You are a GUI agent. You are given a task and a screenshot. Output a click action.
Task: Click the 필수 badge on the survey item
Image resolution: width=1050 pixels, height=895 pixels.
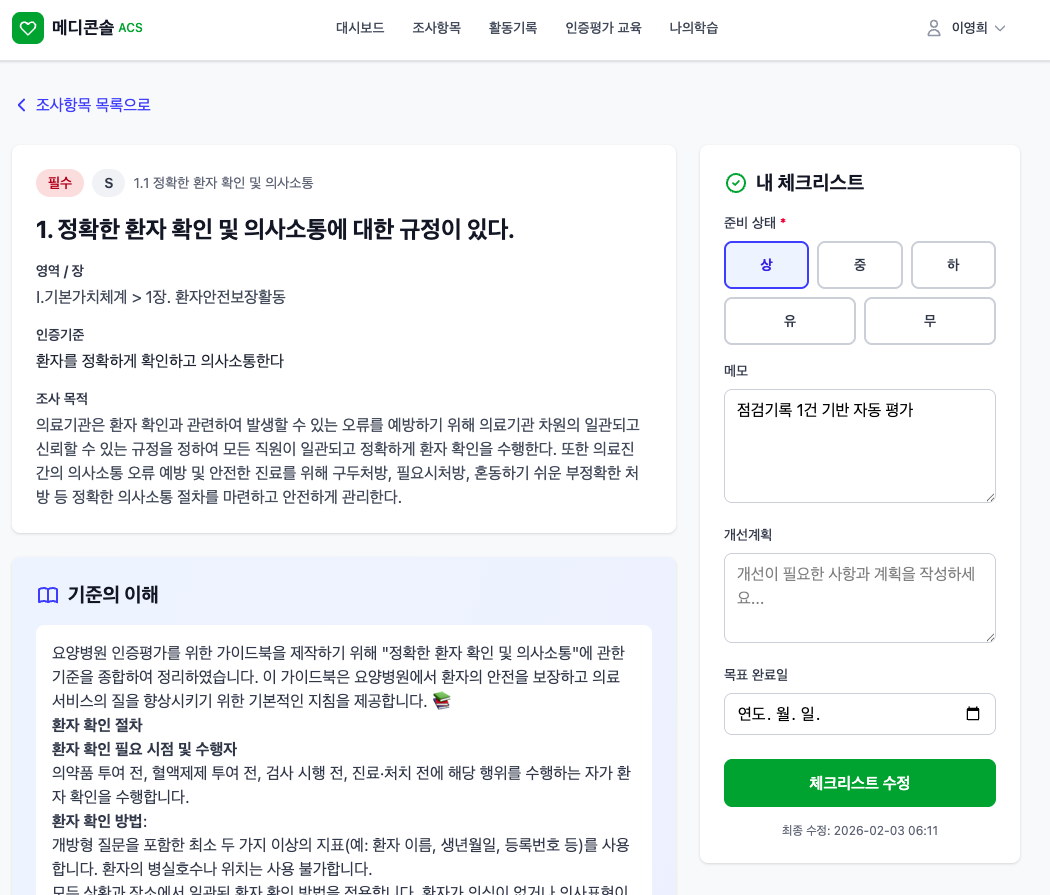[x=59, y=183]
